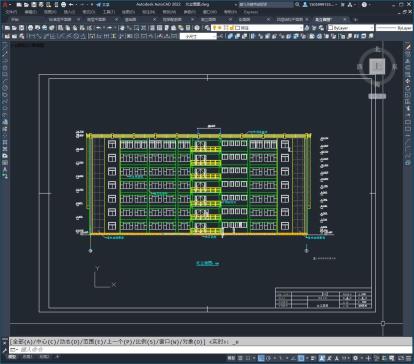Activate Pan hand tool in Standard toolbar
The image size is (414, 364).
click(122, 28)
